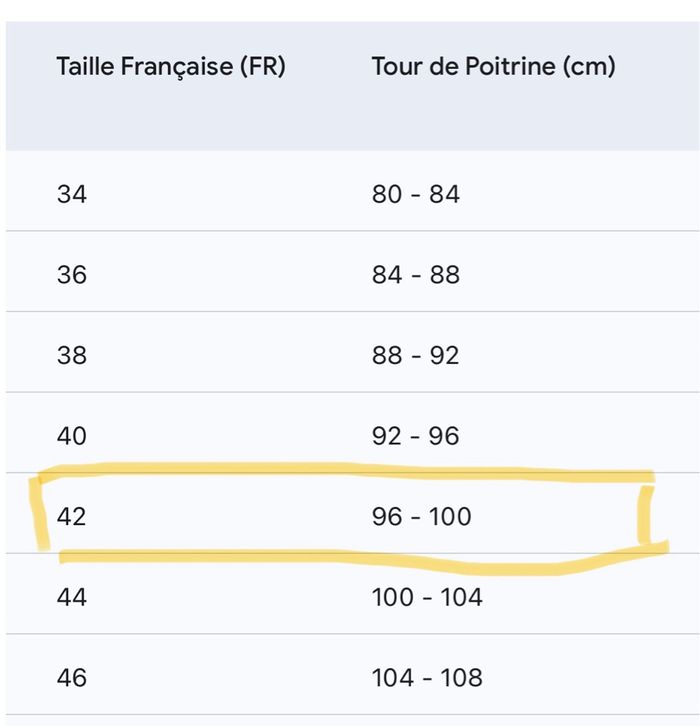700x726 pixels.
Task: Select French size 34 cell
Action: point(72,194)
